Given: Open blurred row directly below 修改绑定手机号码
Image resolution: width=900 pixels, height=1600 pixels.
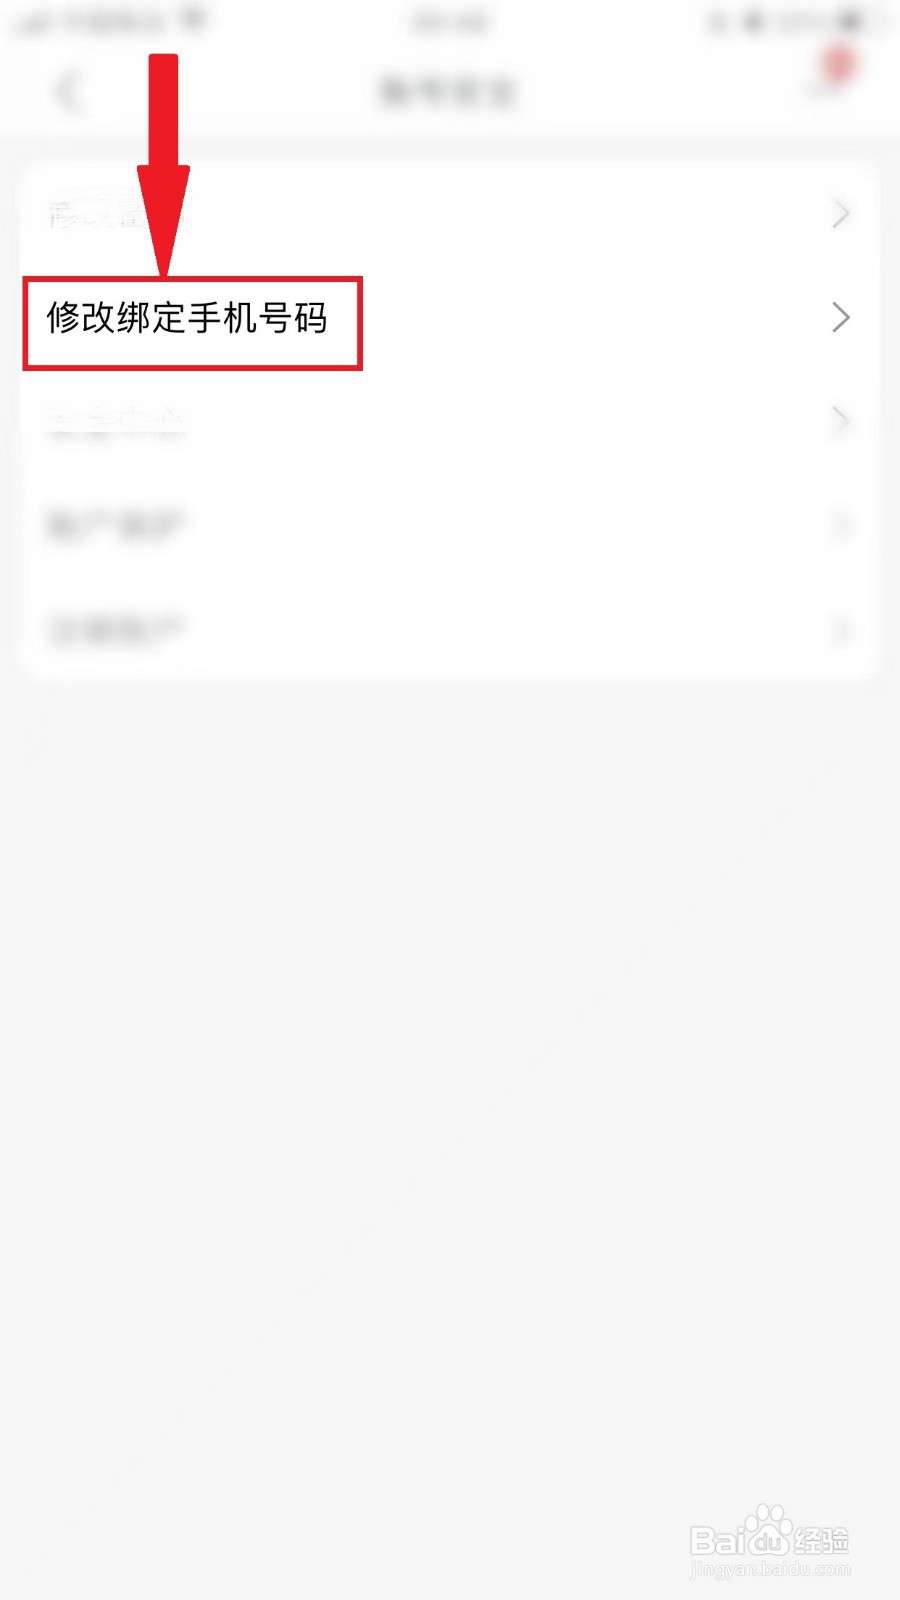Looking at the screenshot, I should (448, 422).
